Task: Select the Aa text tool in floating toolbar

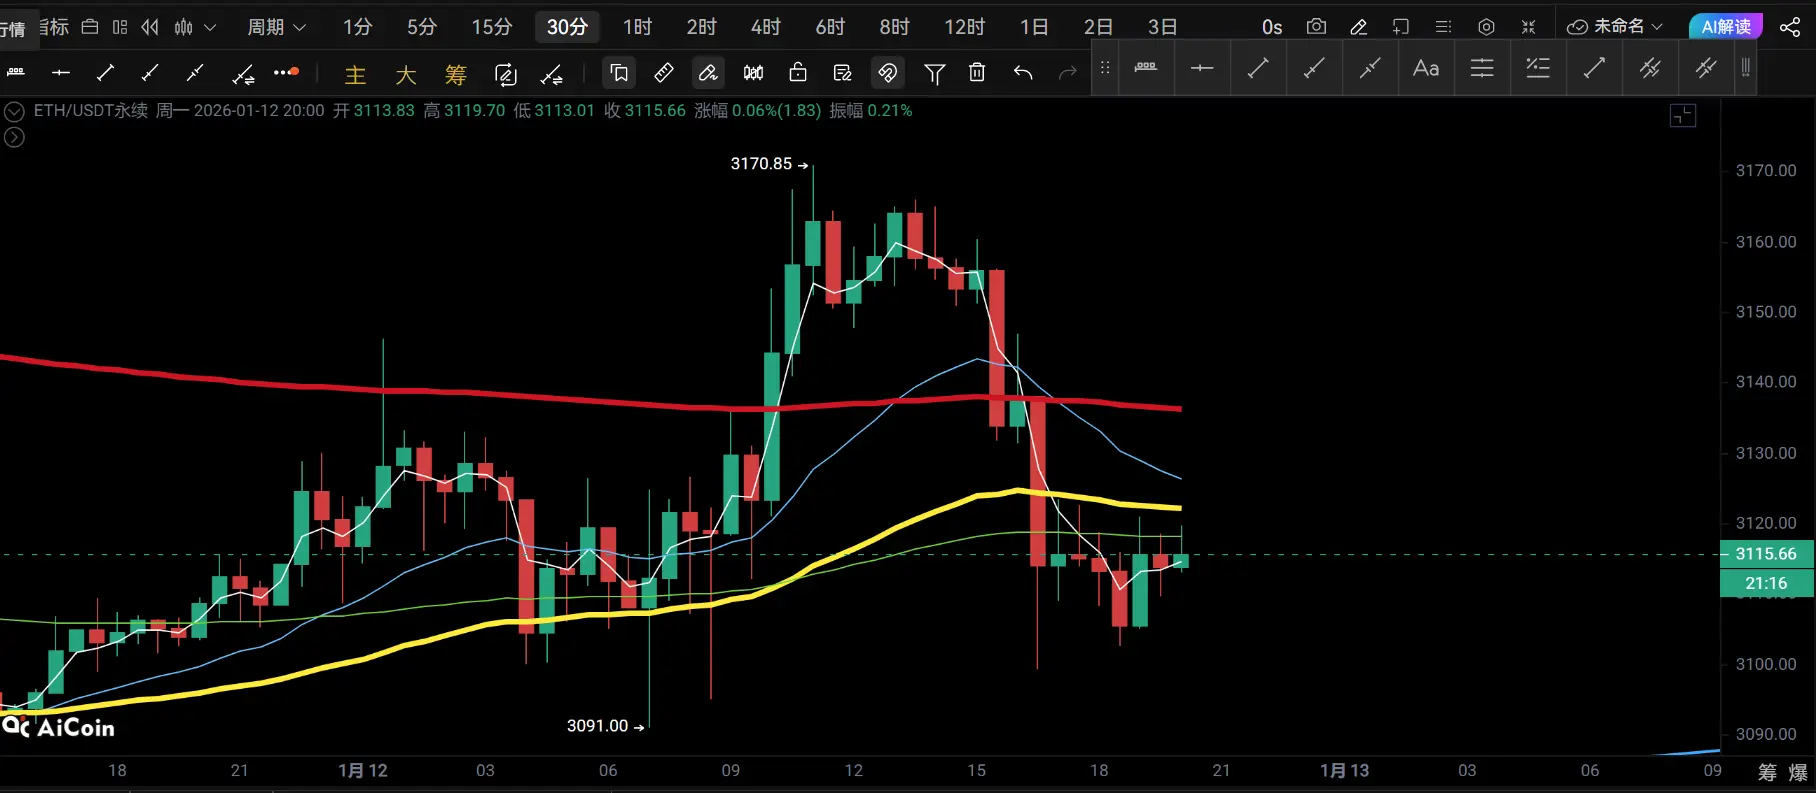Action: pyautogui.click(x=1426, y=68)
